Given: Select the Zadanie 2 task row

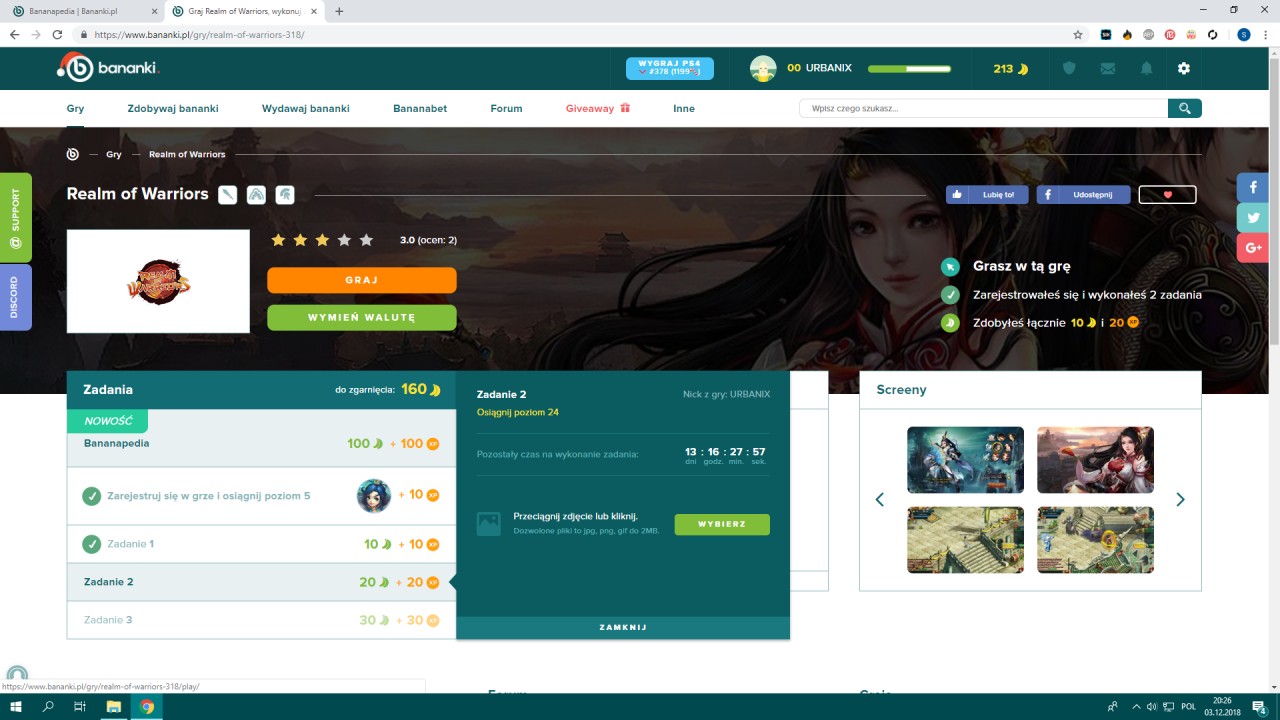Looking at the screenshot, I should pyautogui.click(x=261, y=582).
